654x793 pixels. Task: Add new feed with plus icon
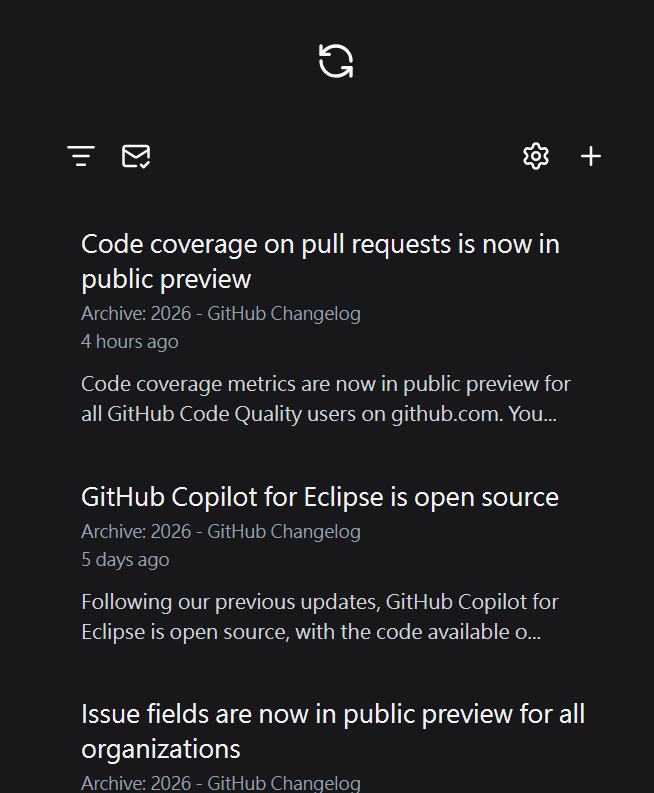(x=590, y=156)
